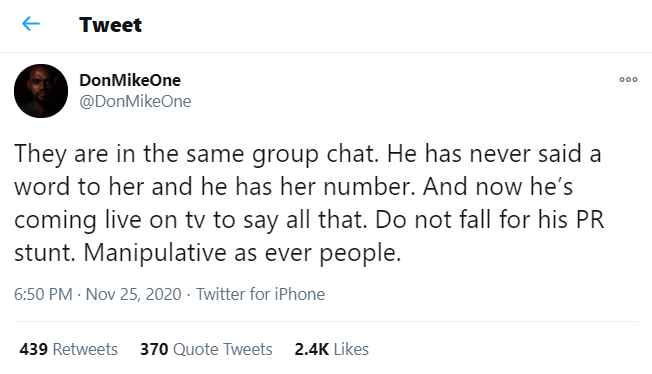Go back using the blue arrow
This screenshot has height=374, width=652.
(x=31, y=24)
